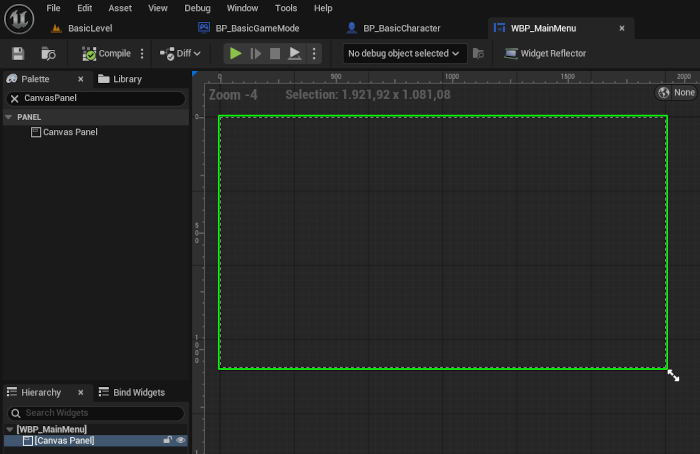This screenshot has width=700, height=454.
Task: Click the Browse to asset icon
Action: [x=48, y=53]
